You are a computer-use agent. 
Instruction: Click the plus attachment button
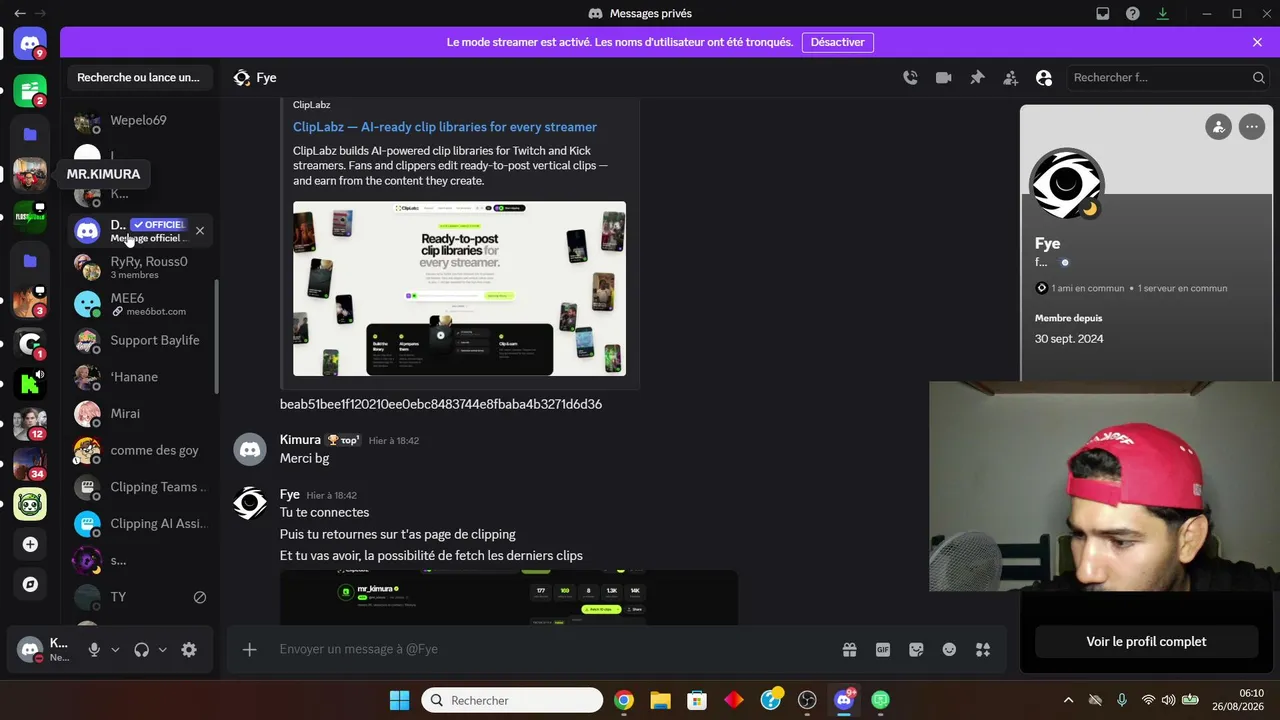click(x=250, y=650)
